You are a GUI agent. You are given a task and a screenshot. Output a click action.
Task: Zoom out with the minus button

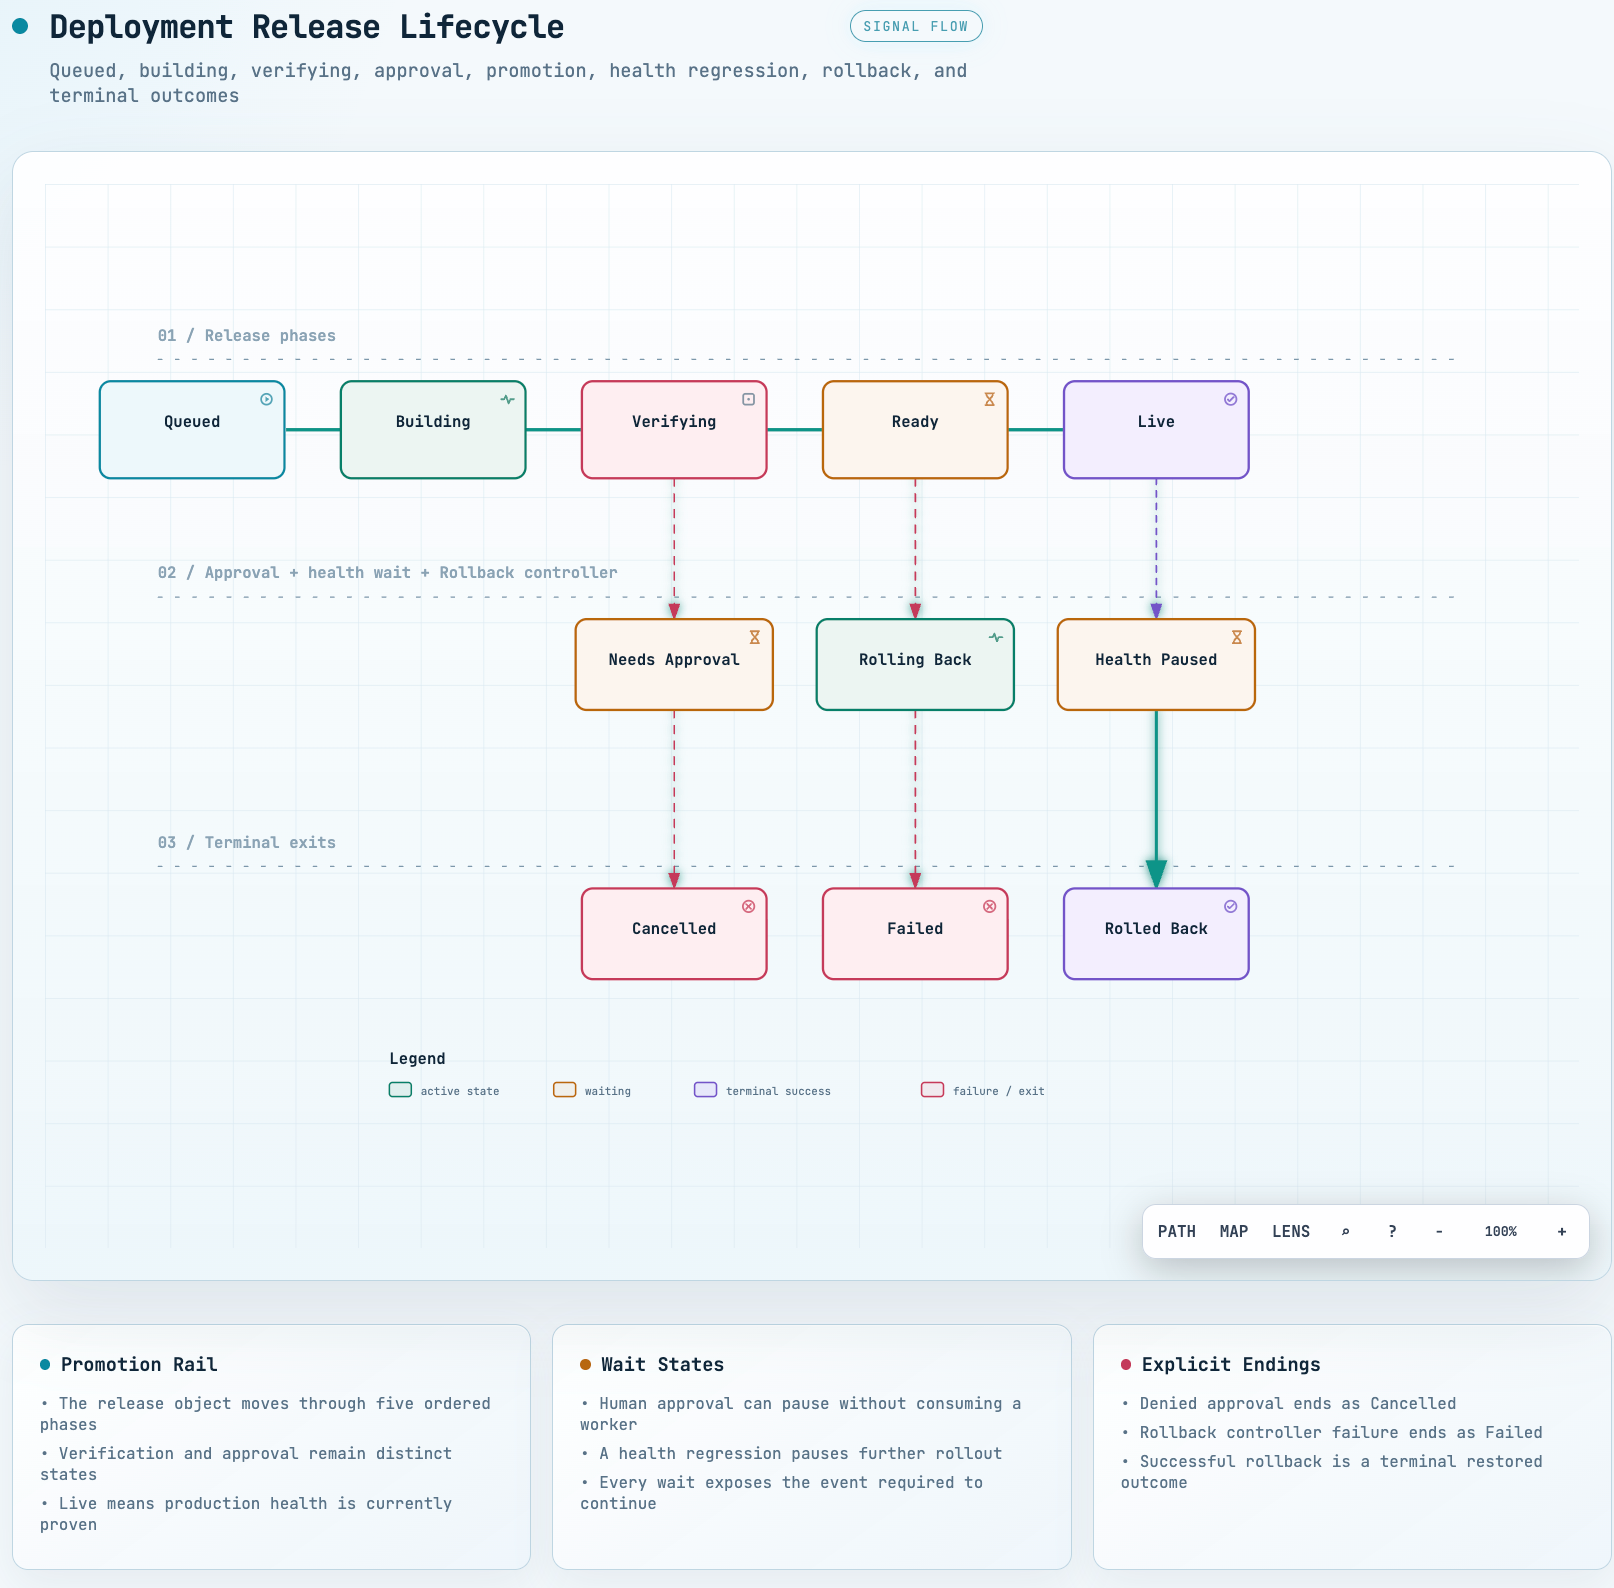pyautogui.click(x=1439, y=1231)
